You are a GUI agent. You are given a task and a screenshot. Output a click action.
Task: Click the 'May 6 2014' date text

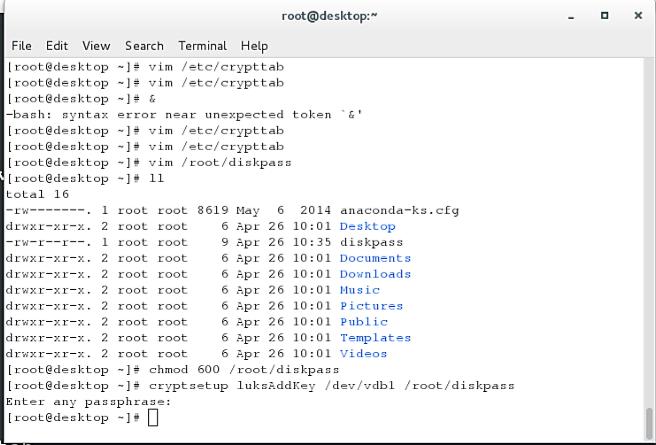[284, 210]
